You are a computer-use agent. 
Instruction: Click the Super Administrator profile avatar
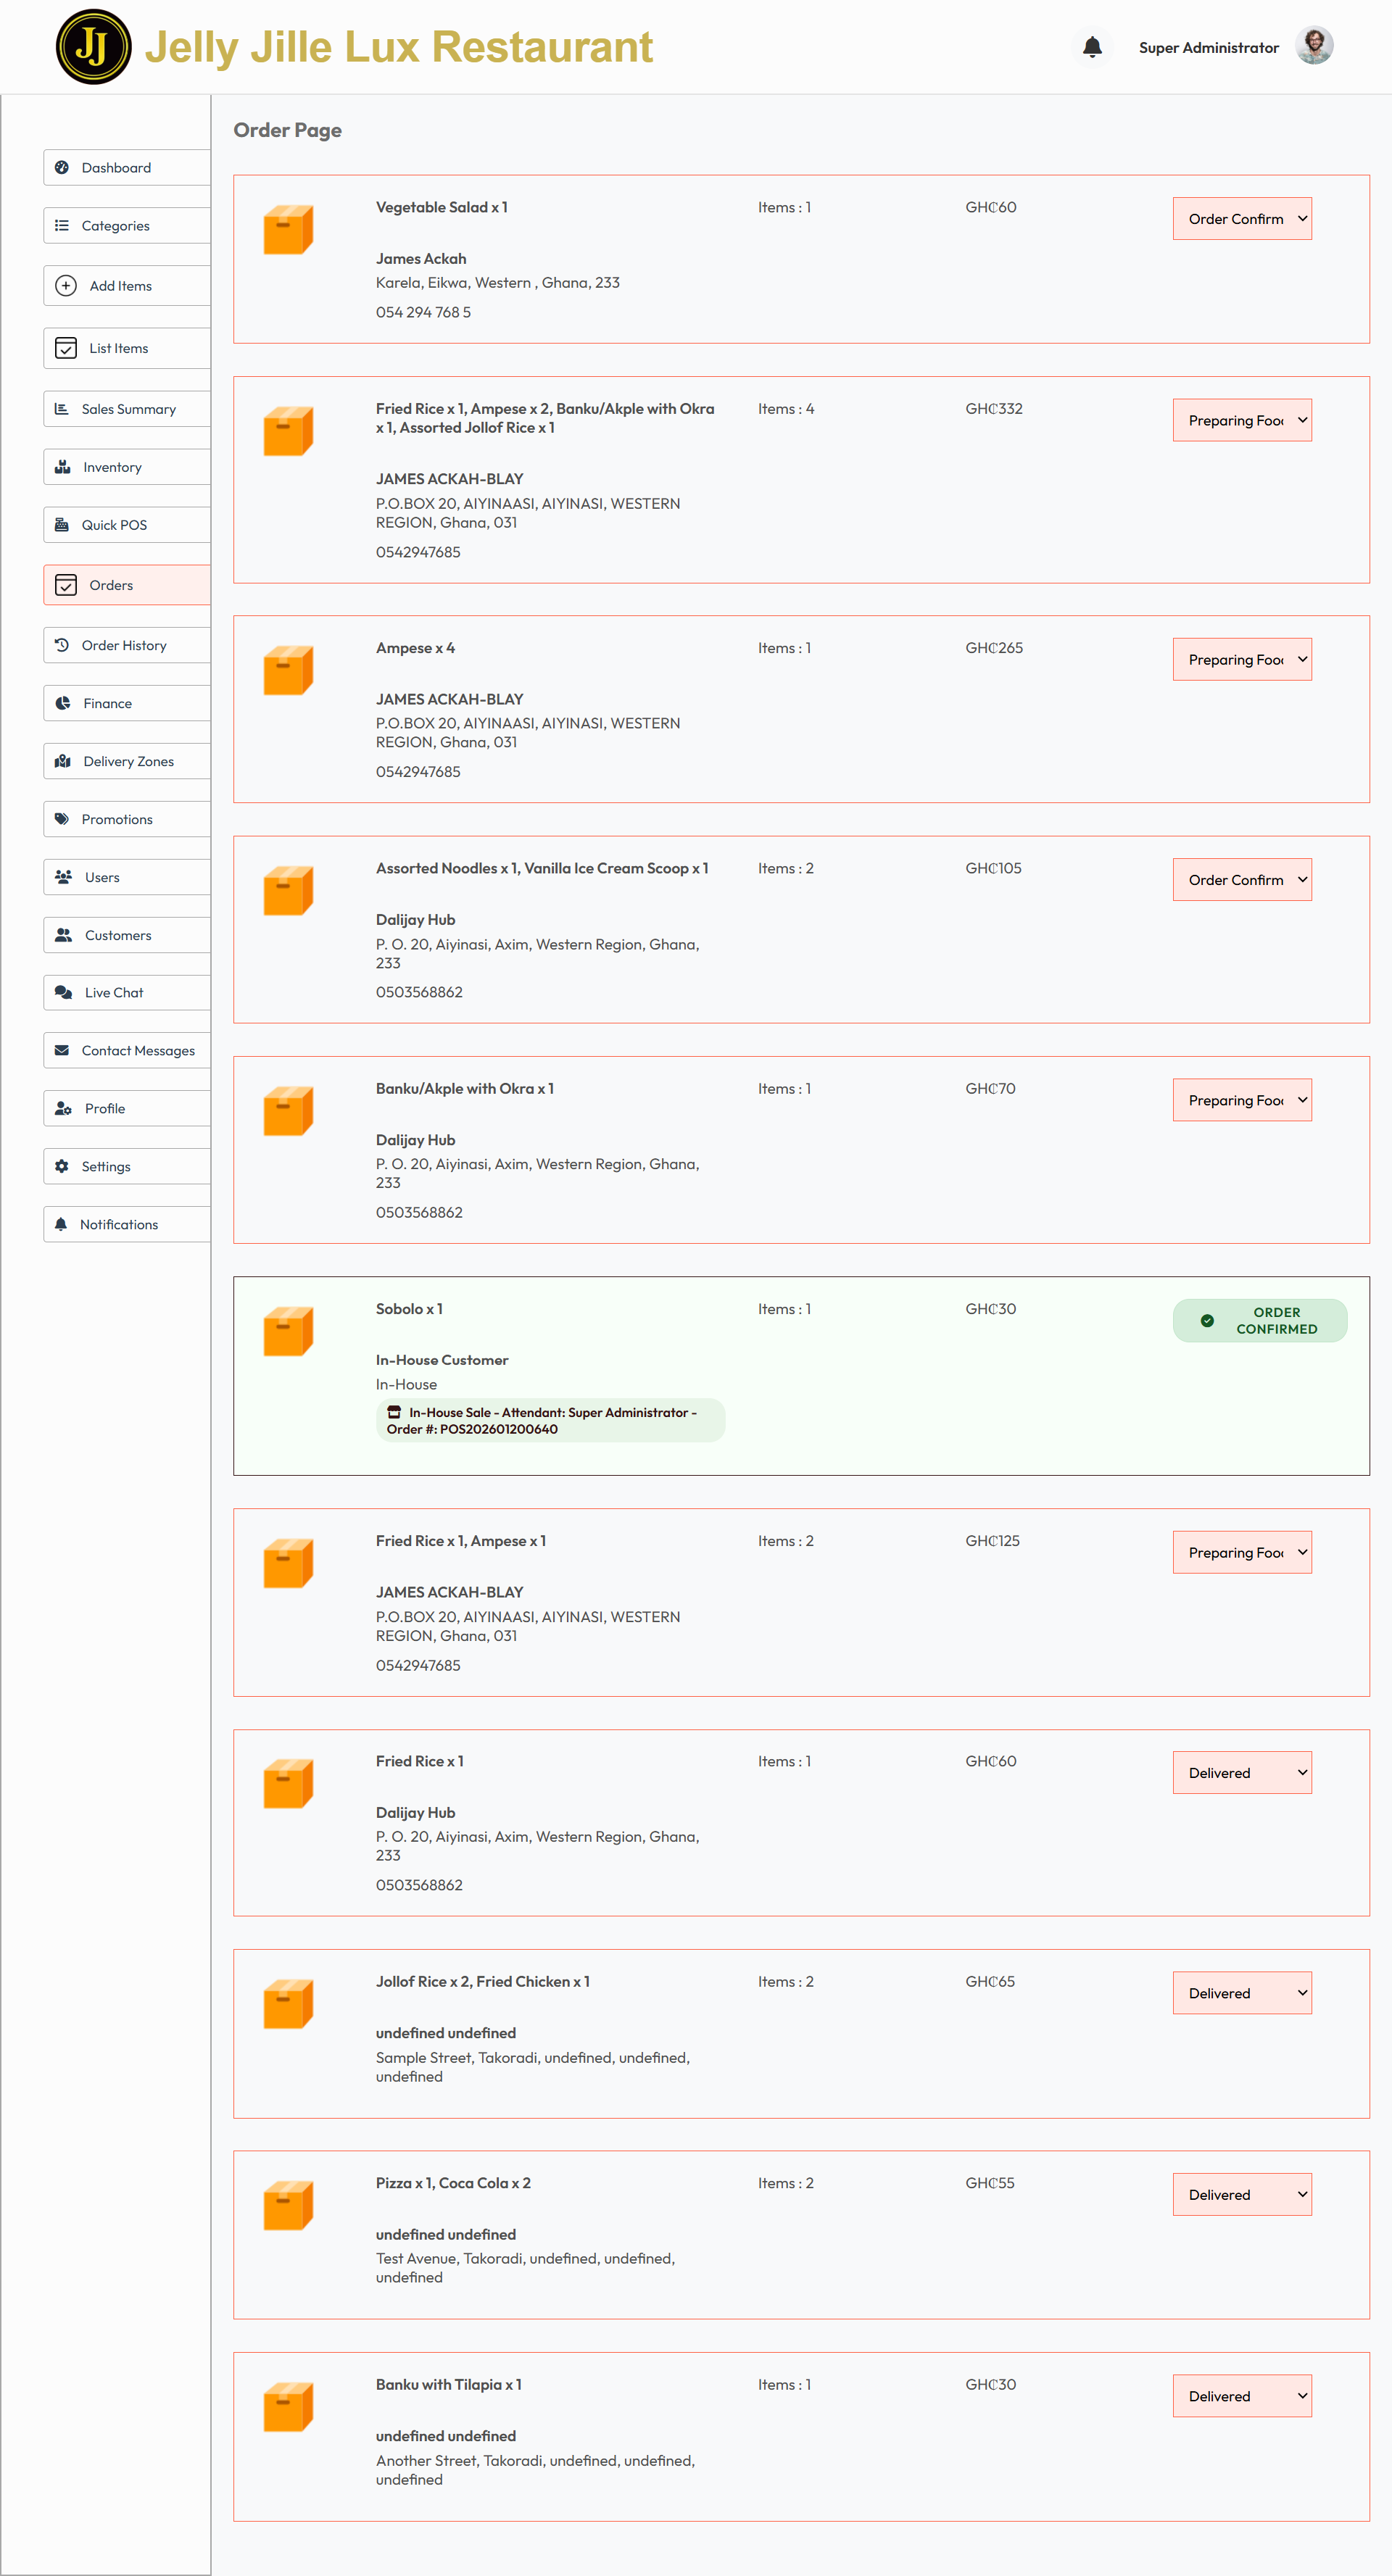pyautogui.click(x=1314, y=46)
